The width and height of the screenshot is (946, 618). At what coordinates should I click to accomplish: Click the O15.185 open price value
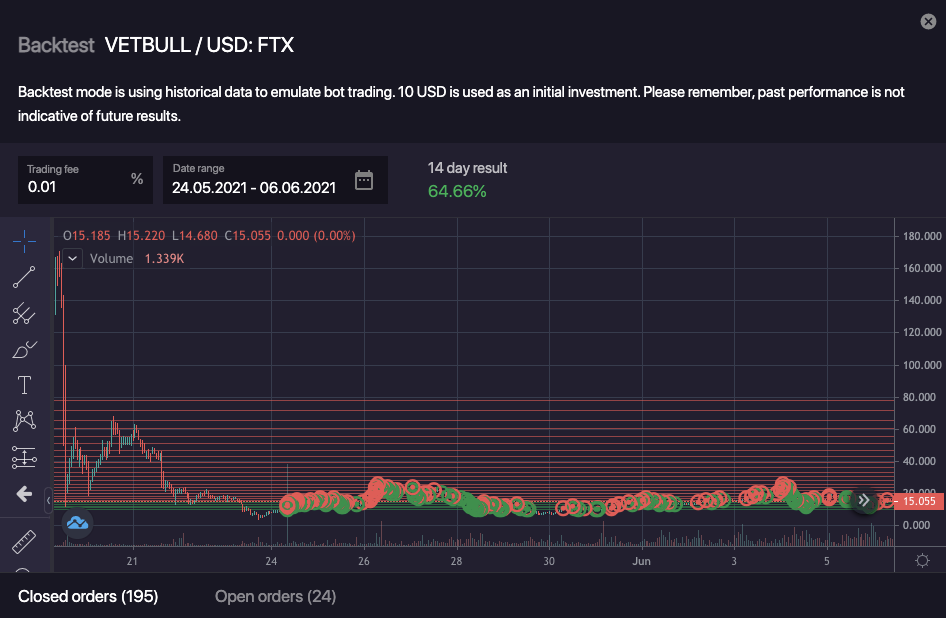coord(87,236)
